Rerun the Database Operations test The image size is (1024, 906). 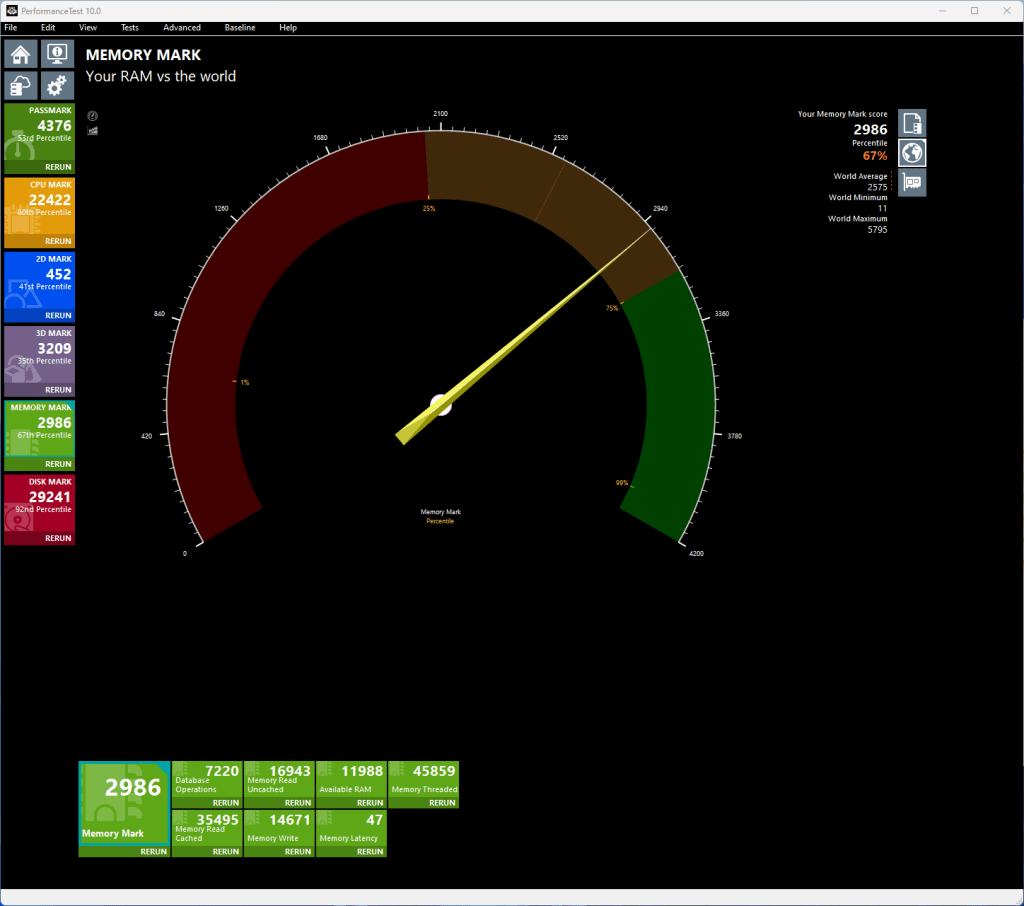click(225, 803)
